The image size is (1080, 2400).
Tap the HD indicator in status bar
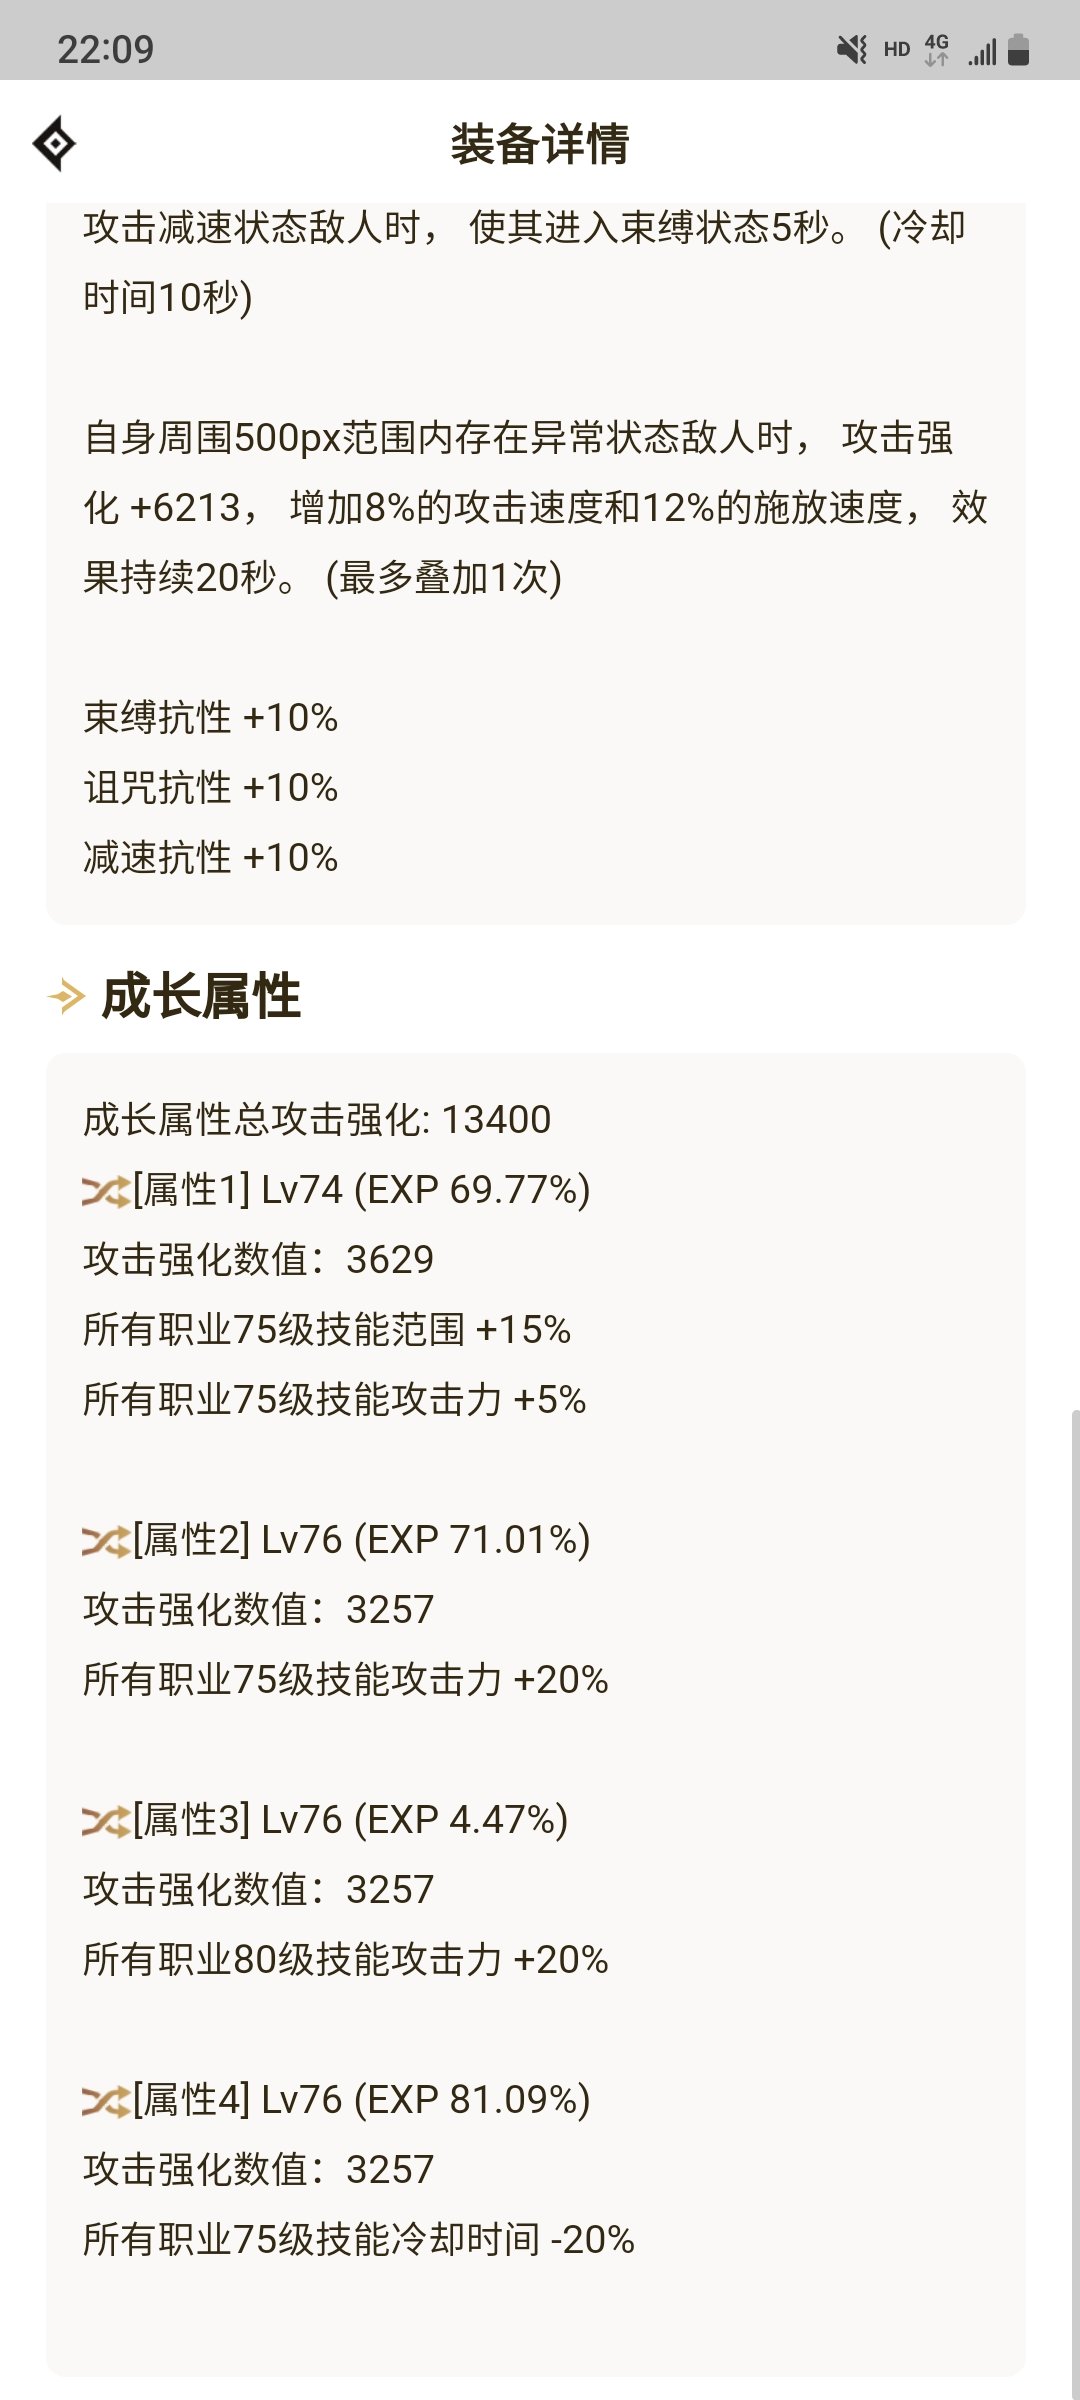[x=897, y=49]
